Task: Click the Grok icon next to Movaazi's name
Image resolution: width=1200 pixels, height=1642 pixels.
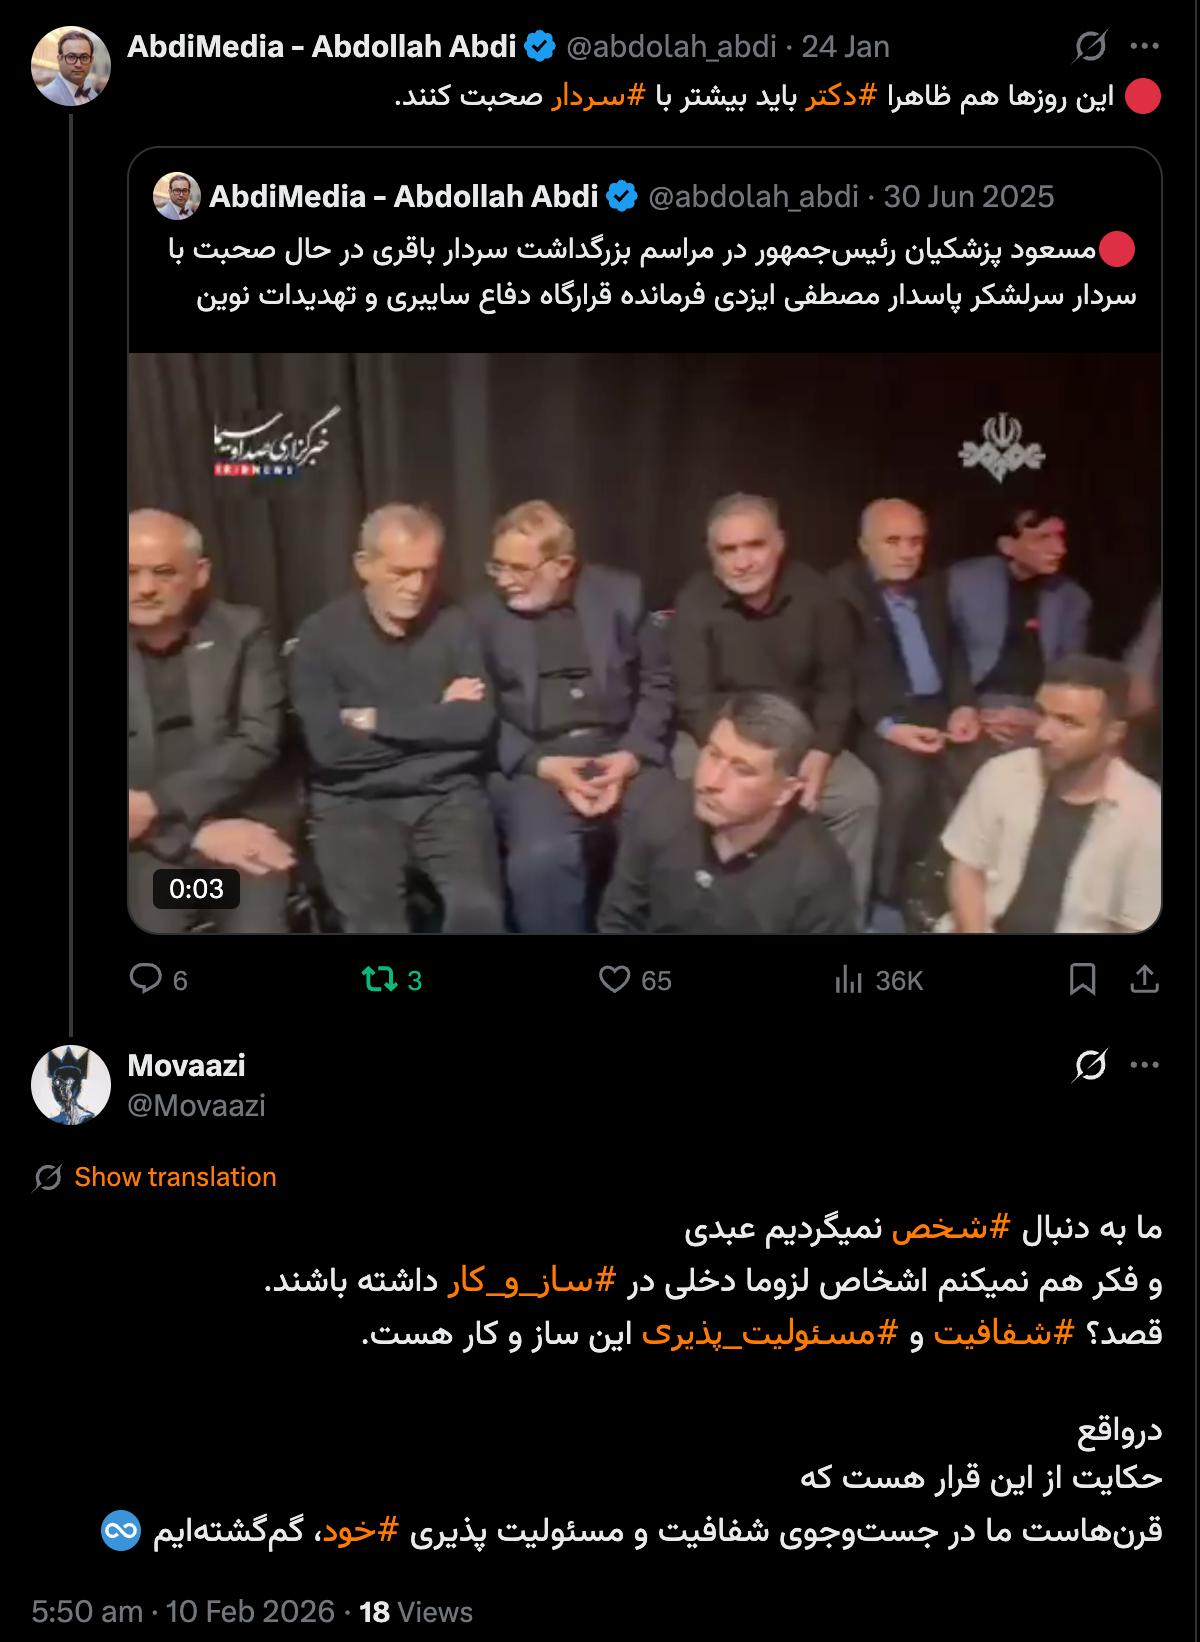Action: pyautogui.click(x=1090, y=1066)
